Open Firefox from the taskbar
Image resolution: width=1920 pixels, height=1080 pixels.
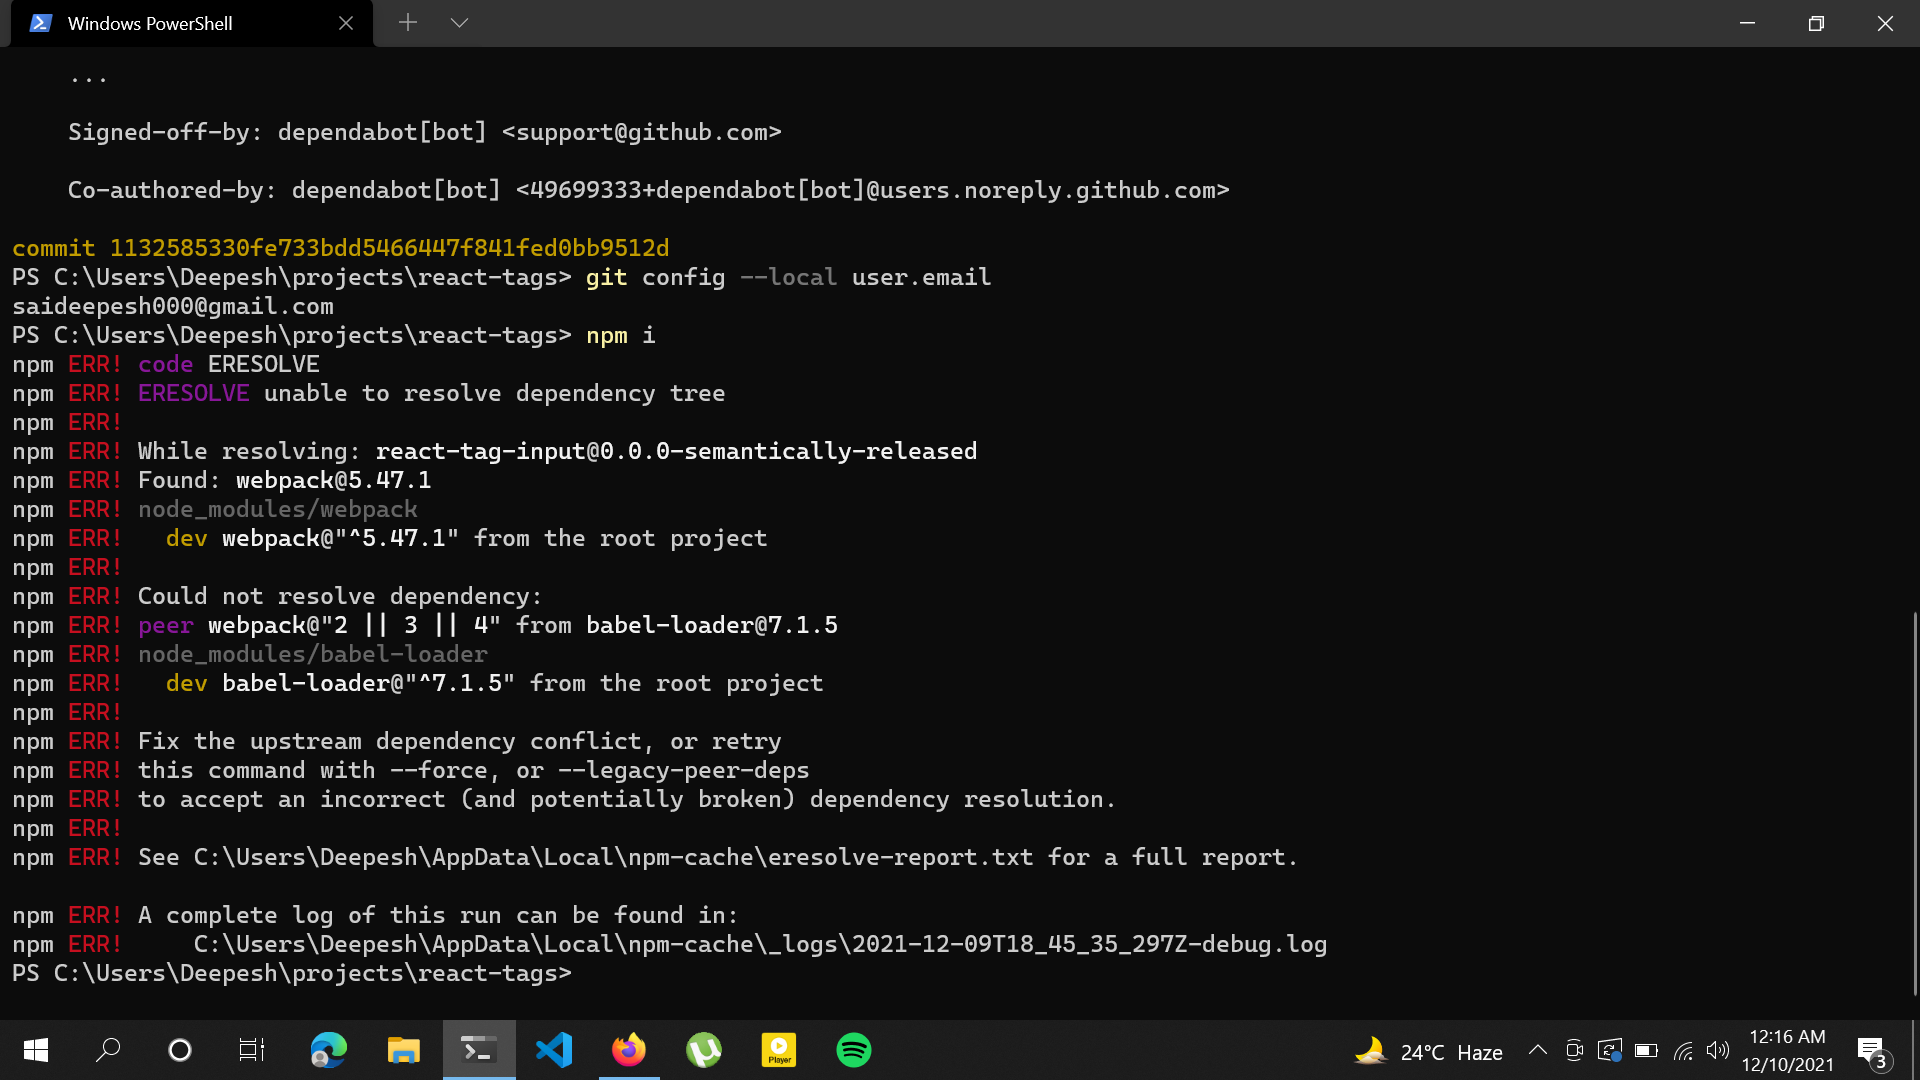click(629, 1050)
